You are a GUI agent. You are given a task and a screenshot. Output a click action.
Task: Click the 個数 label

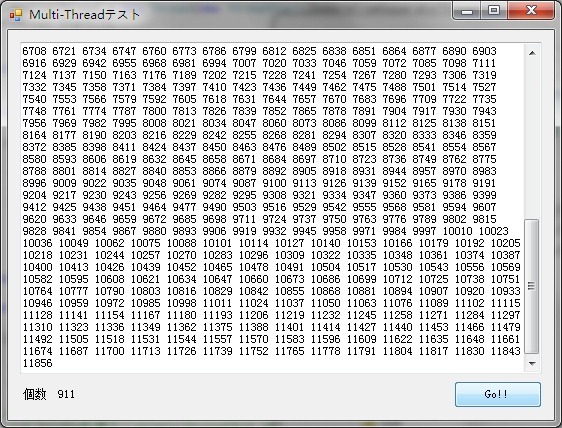tap(34, 394)
